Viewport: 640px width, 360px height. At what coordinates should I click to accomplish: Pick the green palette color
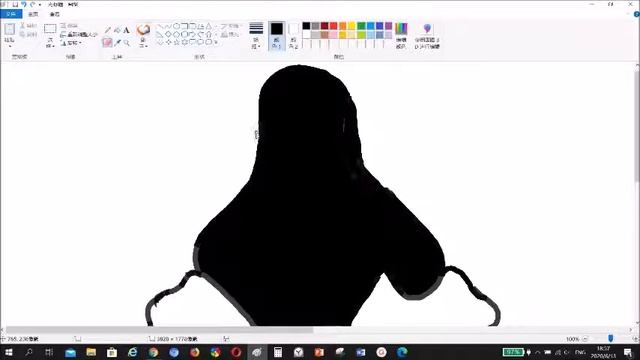pyautogui.click(x=361, y=26)
